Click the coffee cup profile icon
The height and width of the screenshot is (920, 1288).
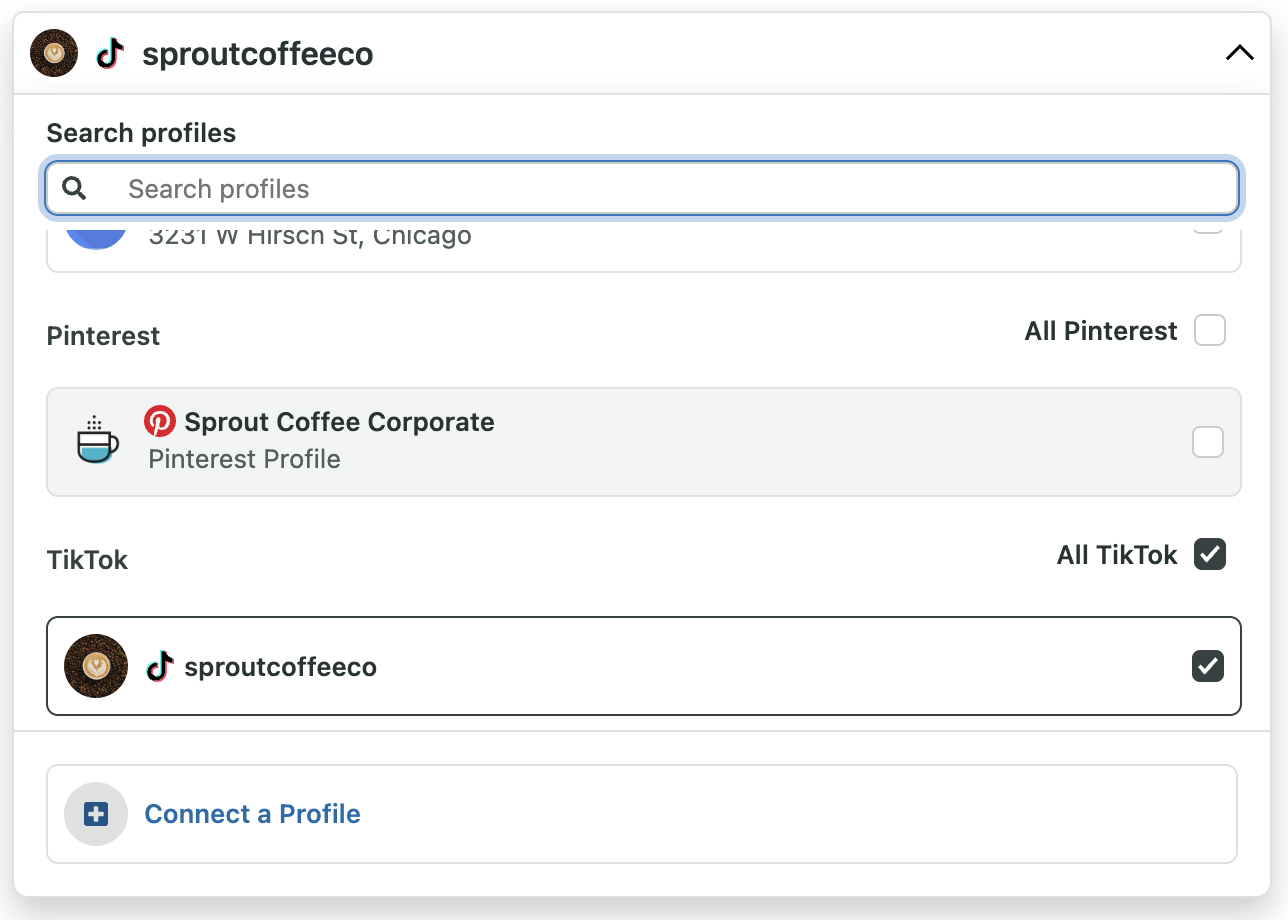pyautogui.click(x=97, y=440)
